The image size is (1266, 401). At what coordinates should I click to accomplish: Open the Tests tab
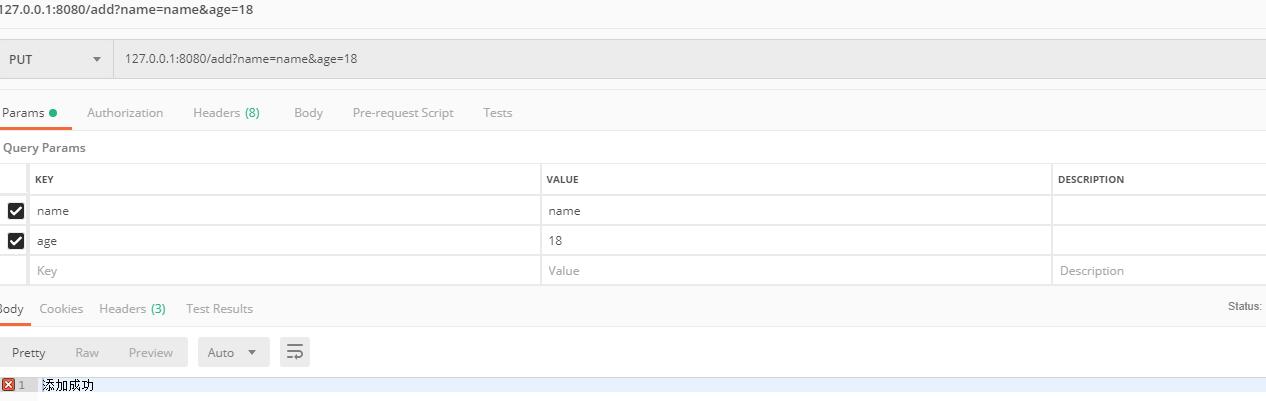pos(497,113)
